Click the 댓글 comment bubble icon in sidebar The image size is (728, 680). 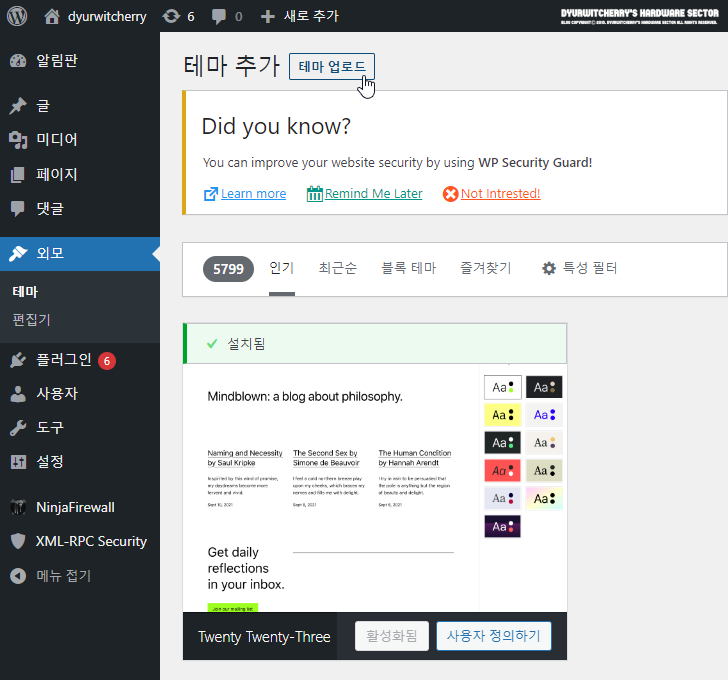[18, 208]
